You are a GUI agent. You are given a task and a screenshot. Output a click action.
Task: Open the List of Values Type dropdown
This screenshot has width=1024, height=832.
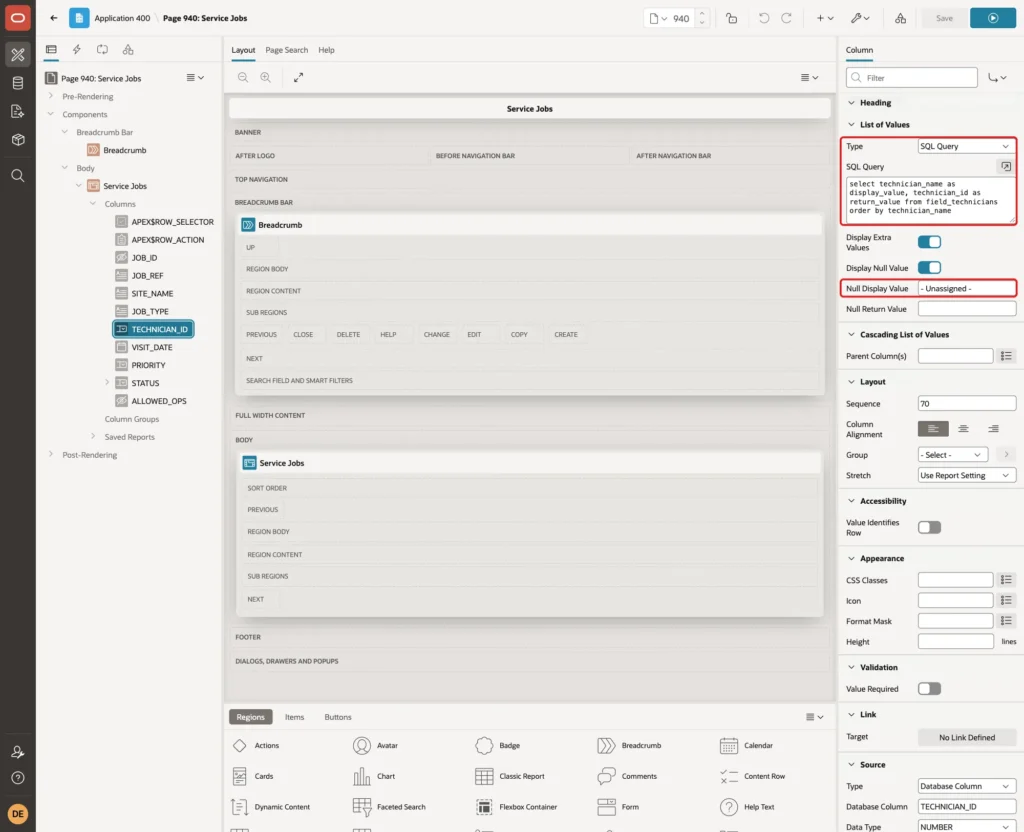967,146
